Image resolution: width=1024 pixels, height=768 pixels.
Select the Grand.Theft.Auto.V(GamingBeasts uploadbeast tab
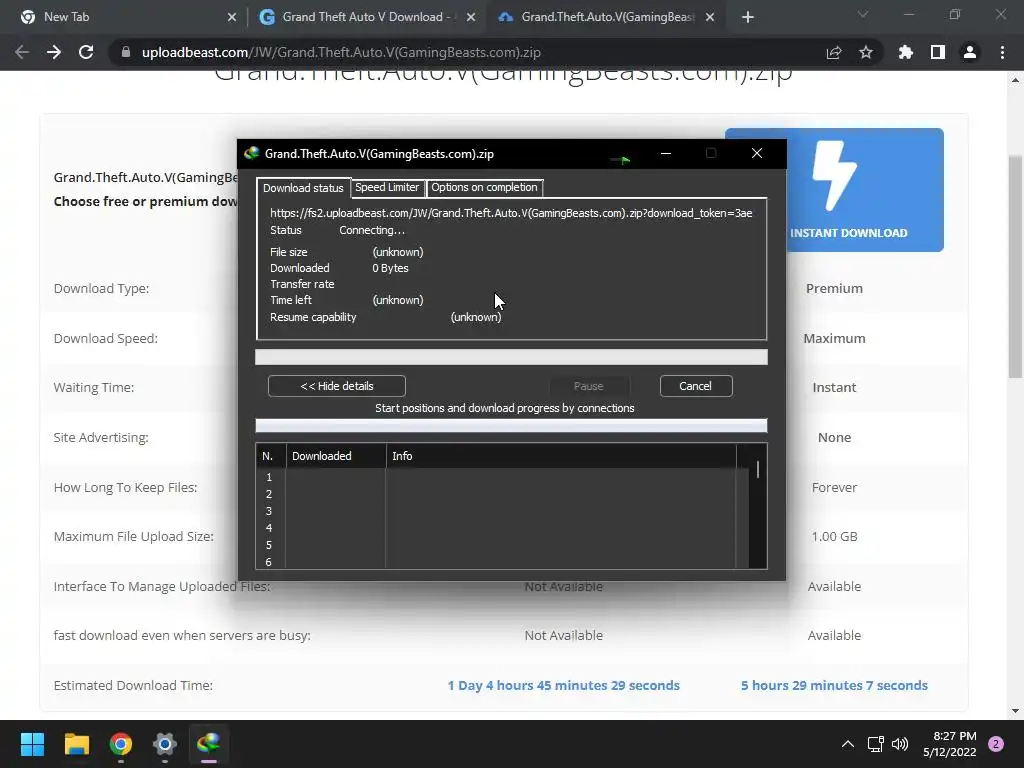point(607,17)
